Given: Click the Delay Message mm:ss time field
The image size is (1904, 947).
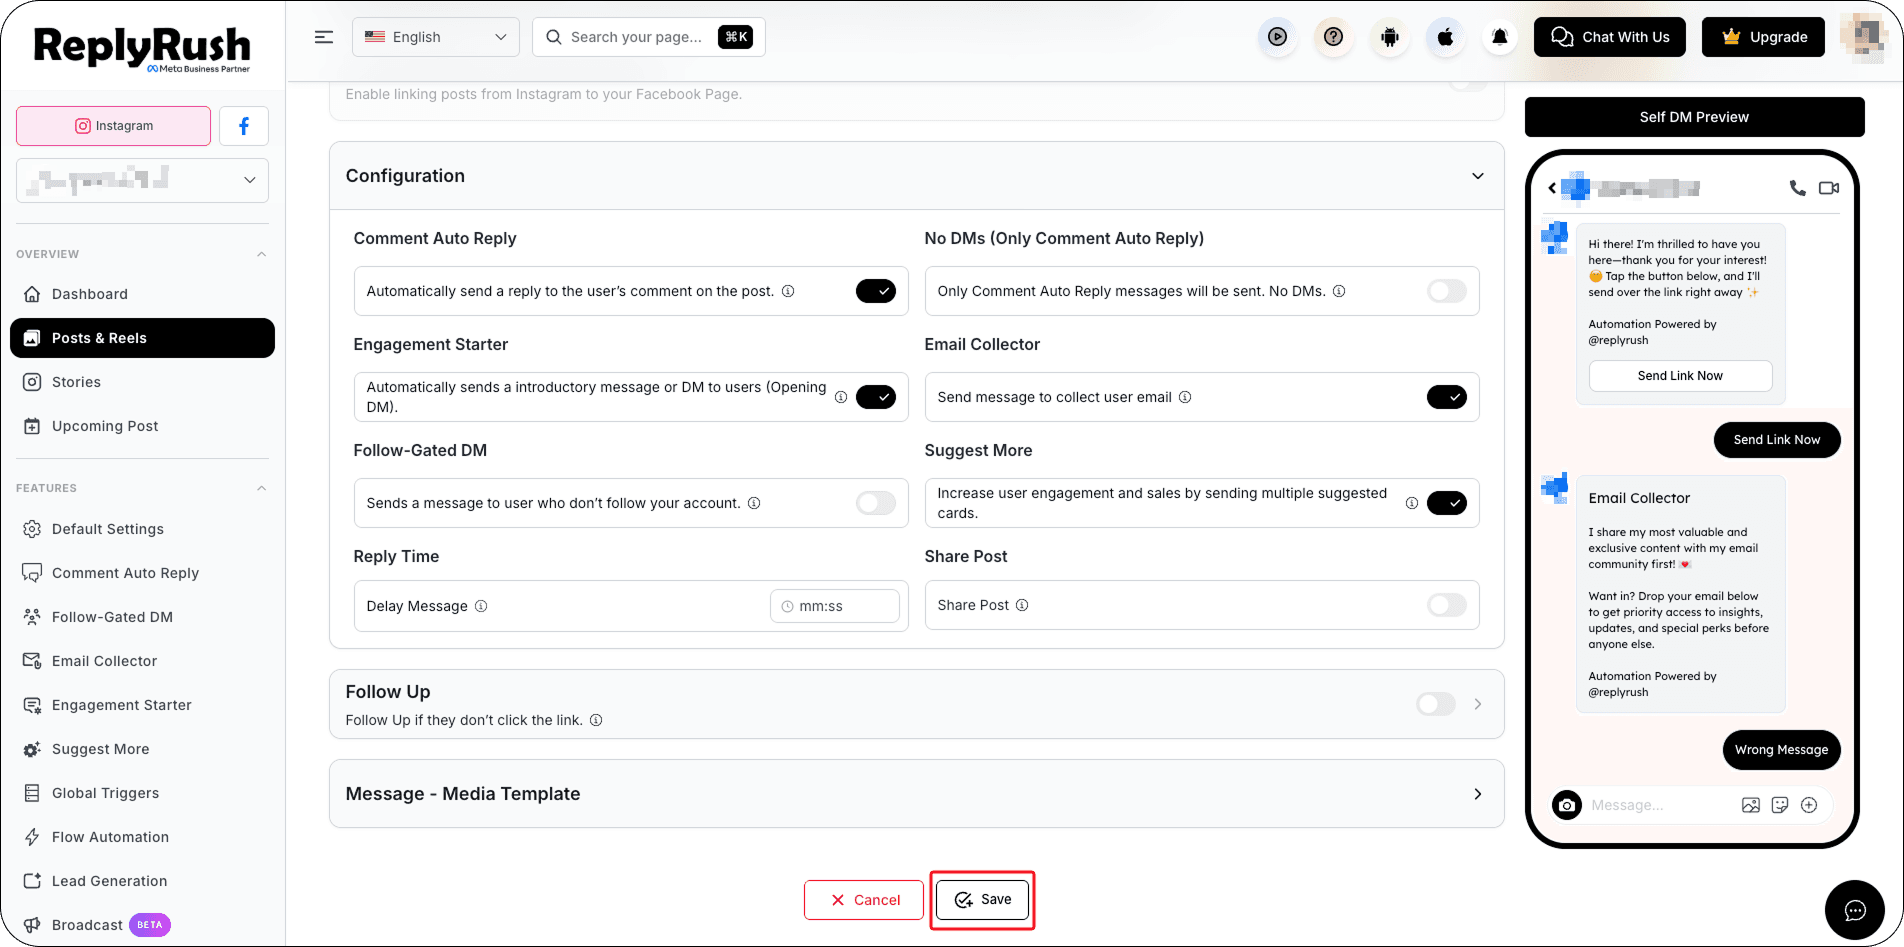Looking at the screenshot, I should [x=835, y=606].
